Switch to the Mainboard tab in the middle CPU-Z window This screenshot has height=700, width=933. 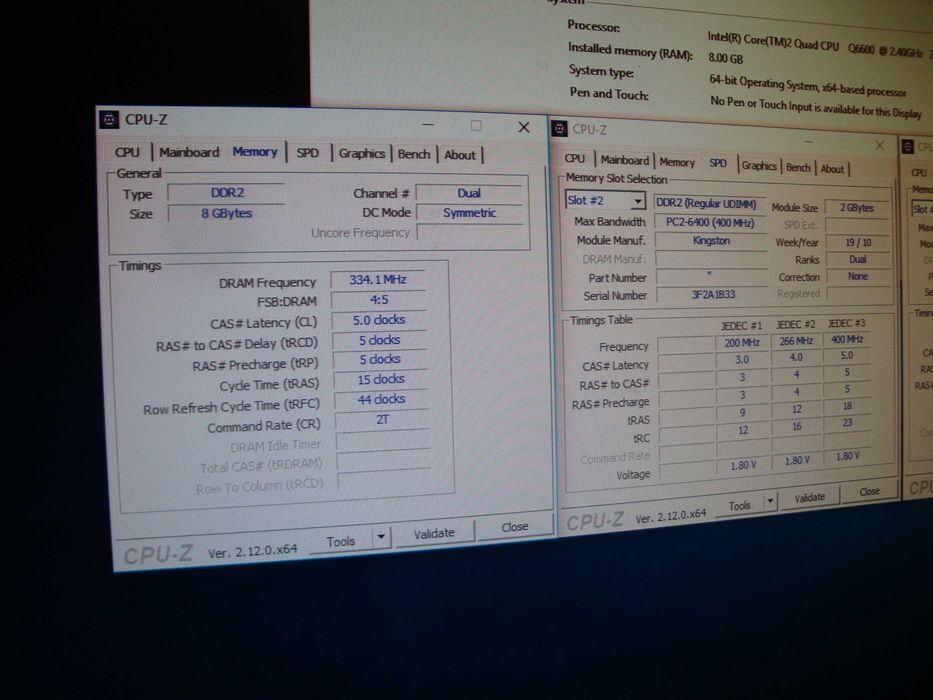pyautogui.click(x=625, y=160)
